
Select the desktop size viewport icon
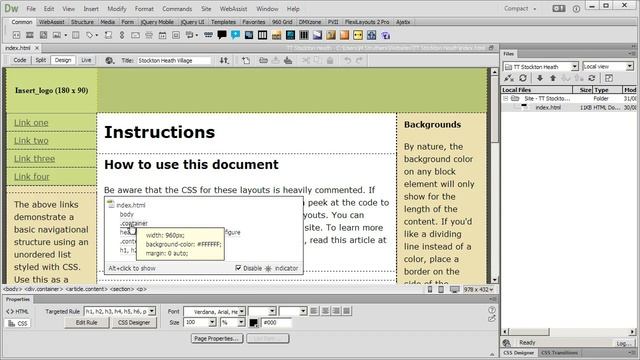454,289
